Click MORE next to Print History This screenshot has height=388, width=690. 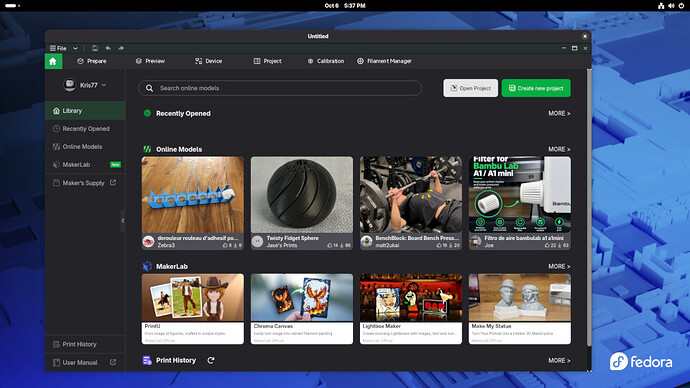tap(559, 361)
